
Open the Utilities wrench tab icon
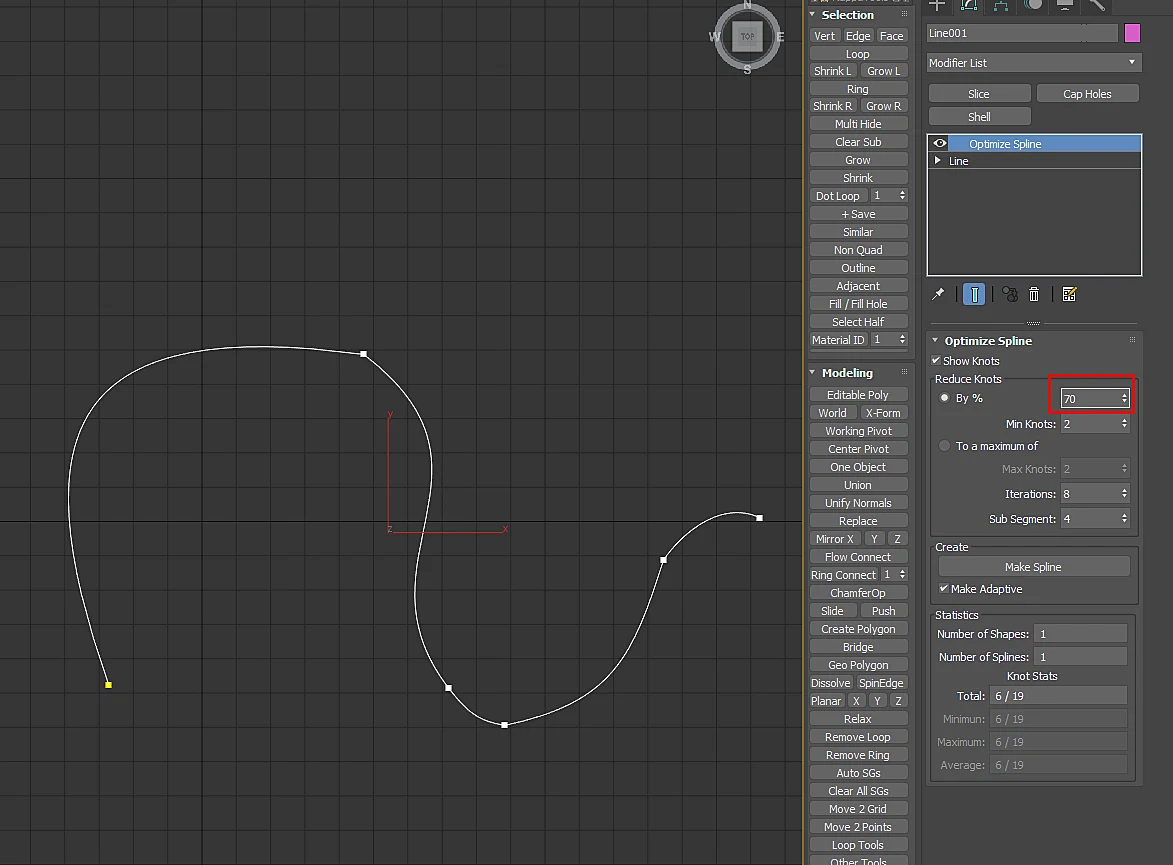[x=1097, y=5]
